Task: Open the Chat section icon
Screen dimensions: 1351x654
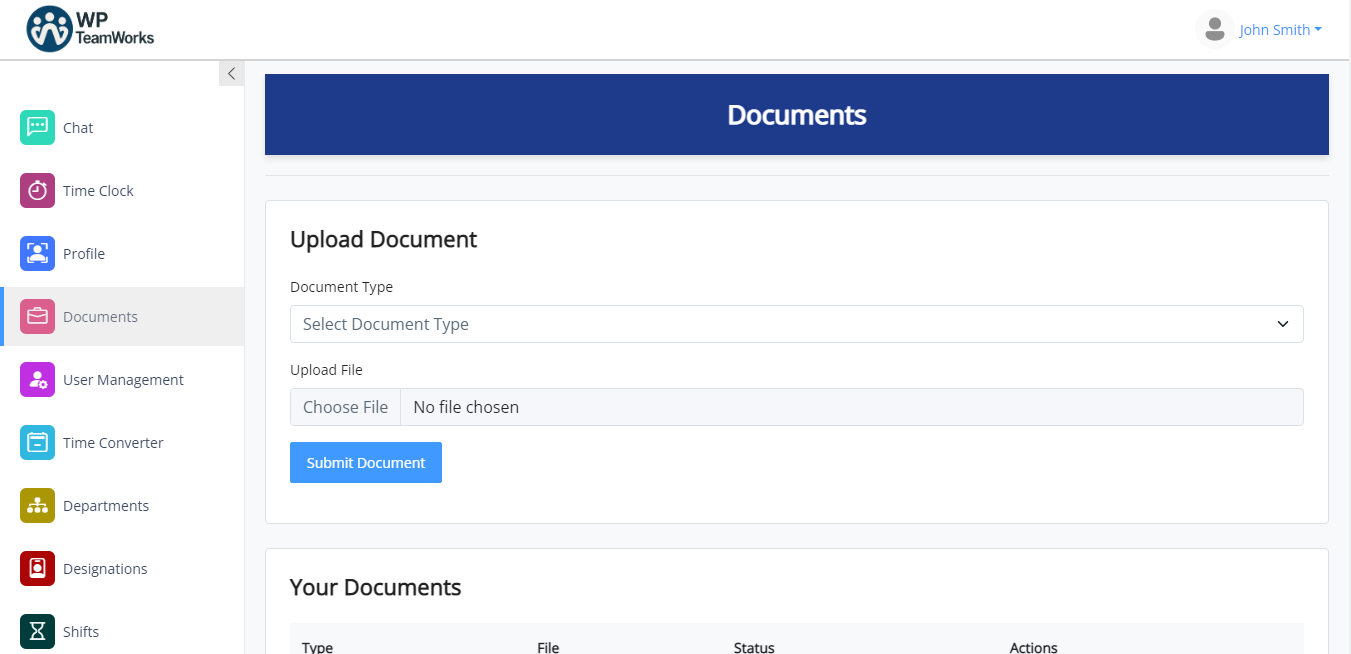Action: (37, 127)
